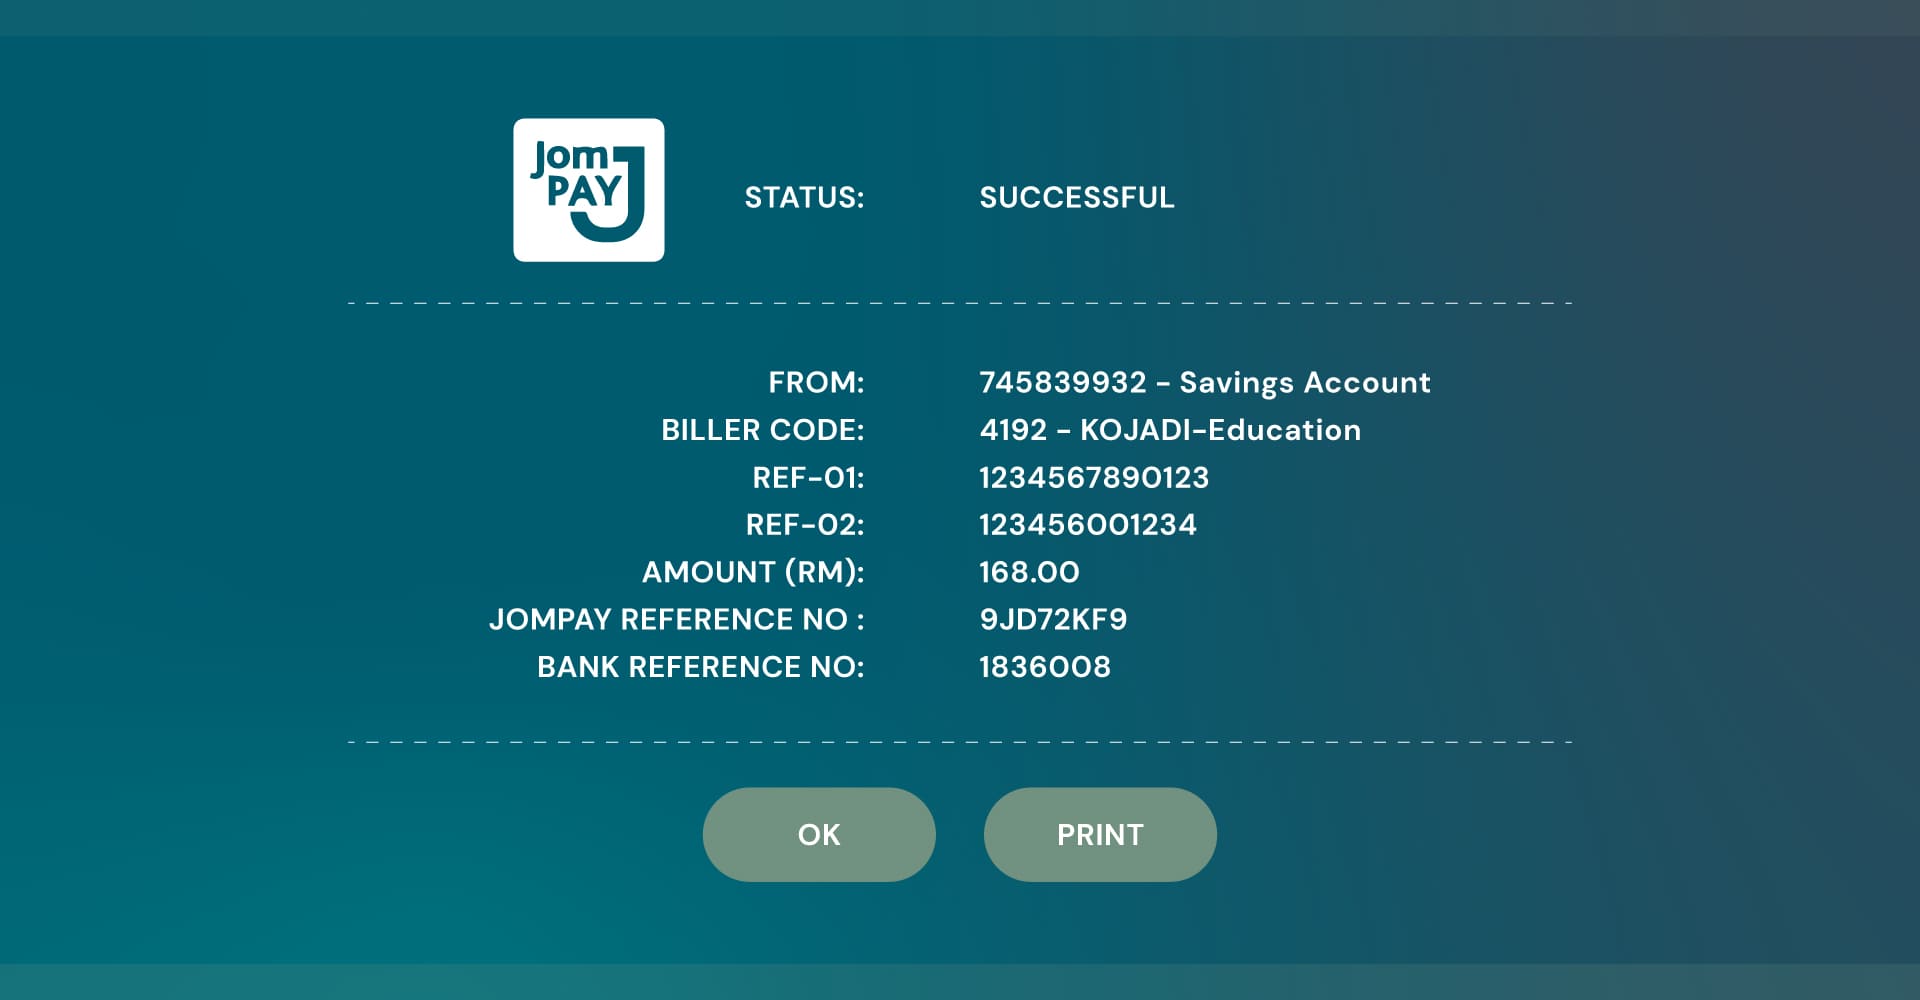The image size is (1920, 1000).
Task: Select the REF-01 number 1234567890123
Action: (x=1093, y=478)
